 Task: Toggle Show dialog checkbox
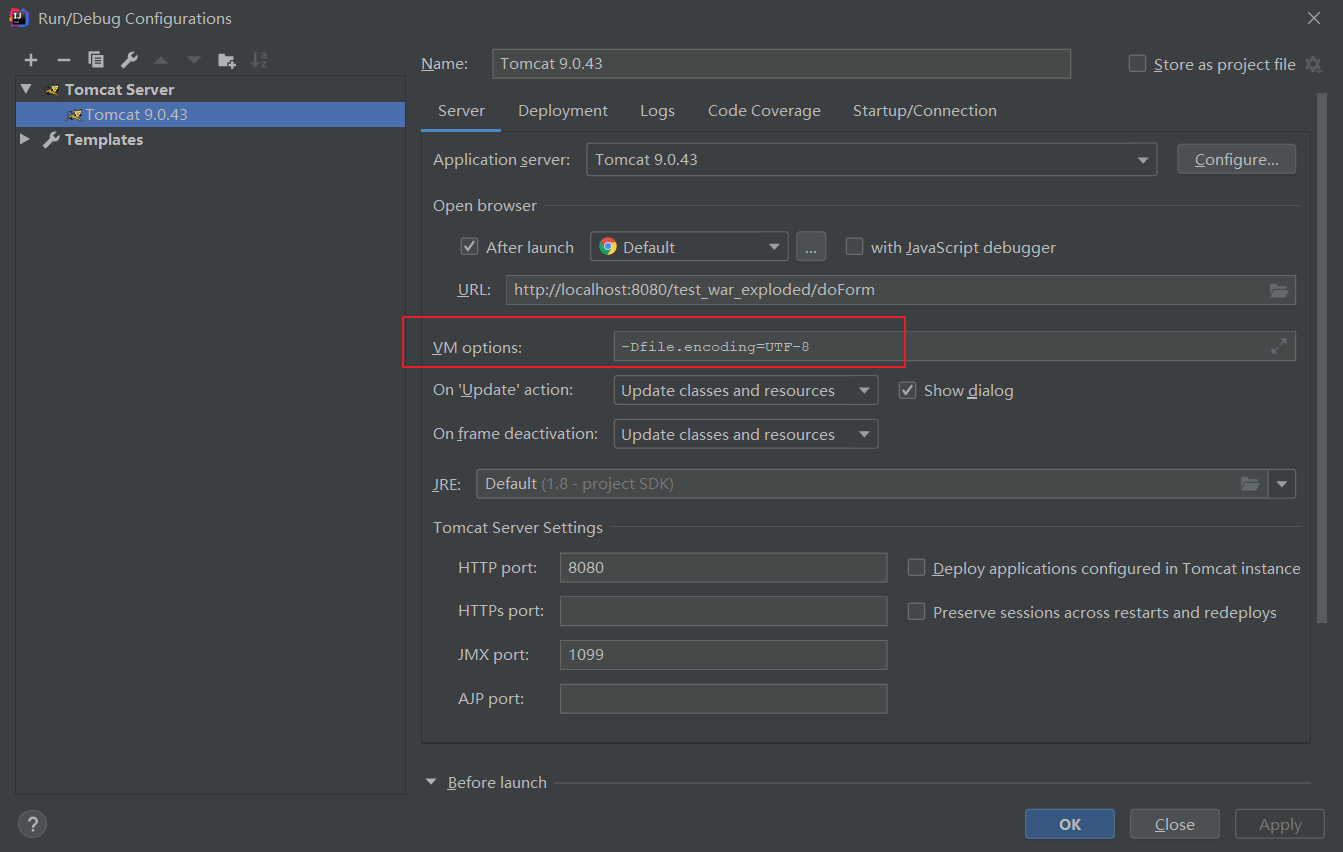(907, 390)
